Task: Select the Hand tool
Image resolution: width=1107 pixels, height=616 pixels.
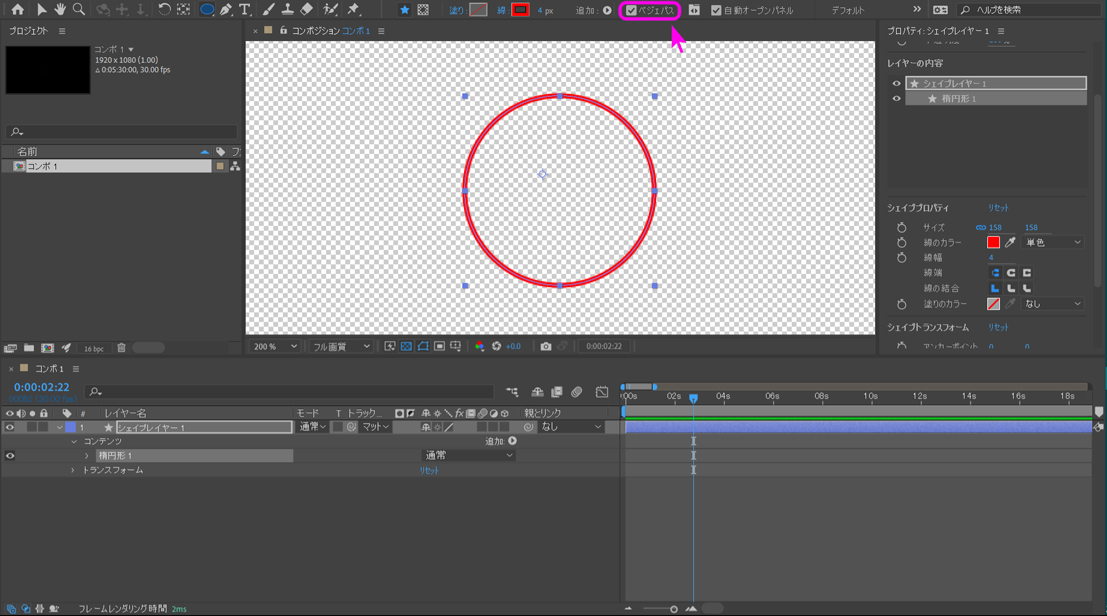Action: click(x=60, y=10)
